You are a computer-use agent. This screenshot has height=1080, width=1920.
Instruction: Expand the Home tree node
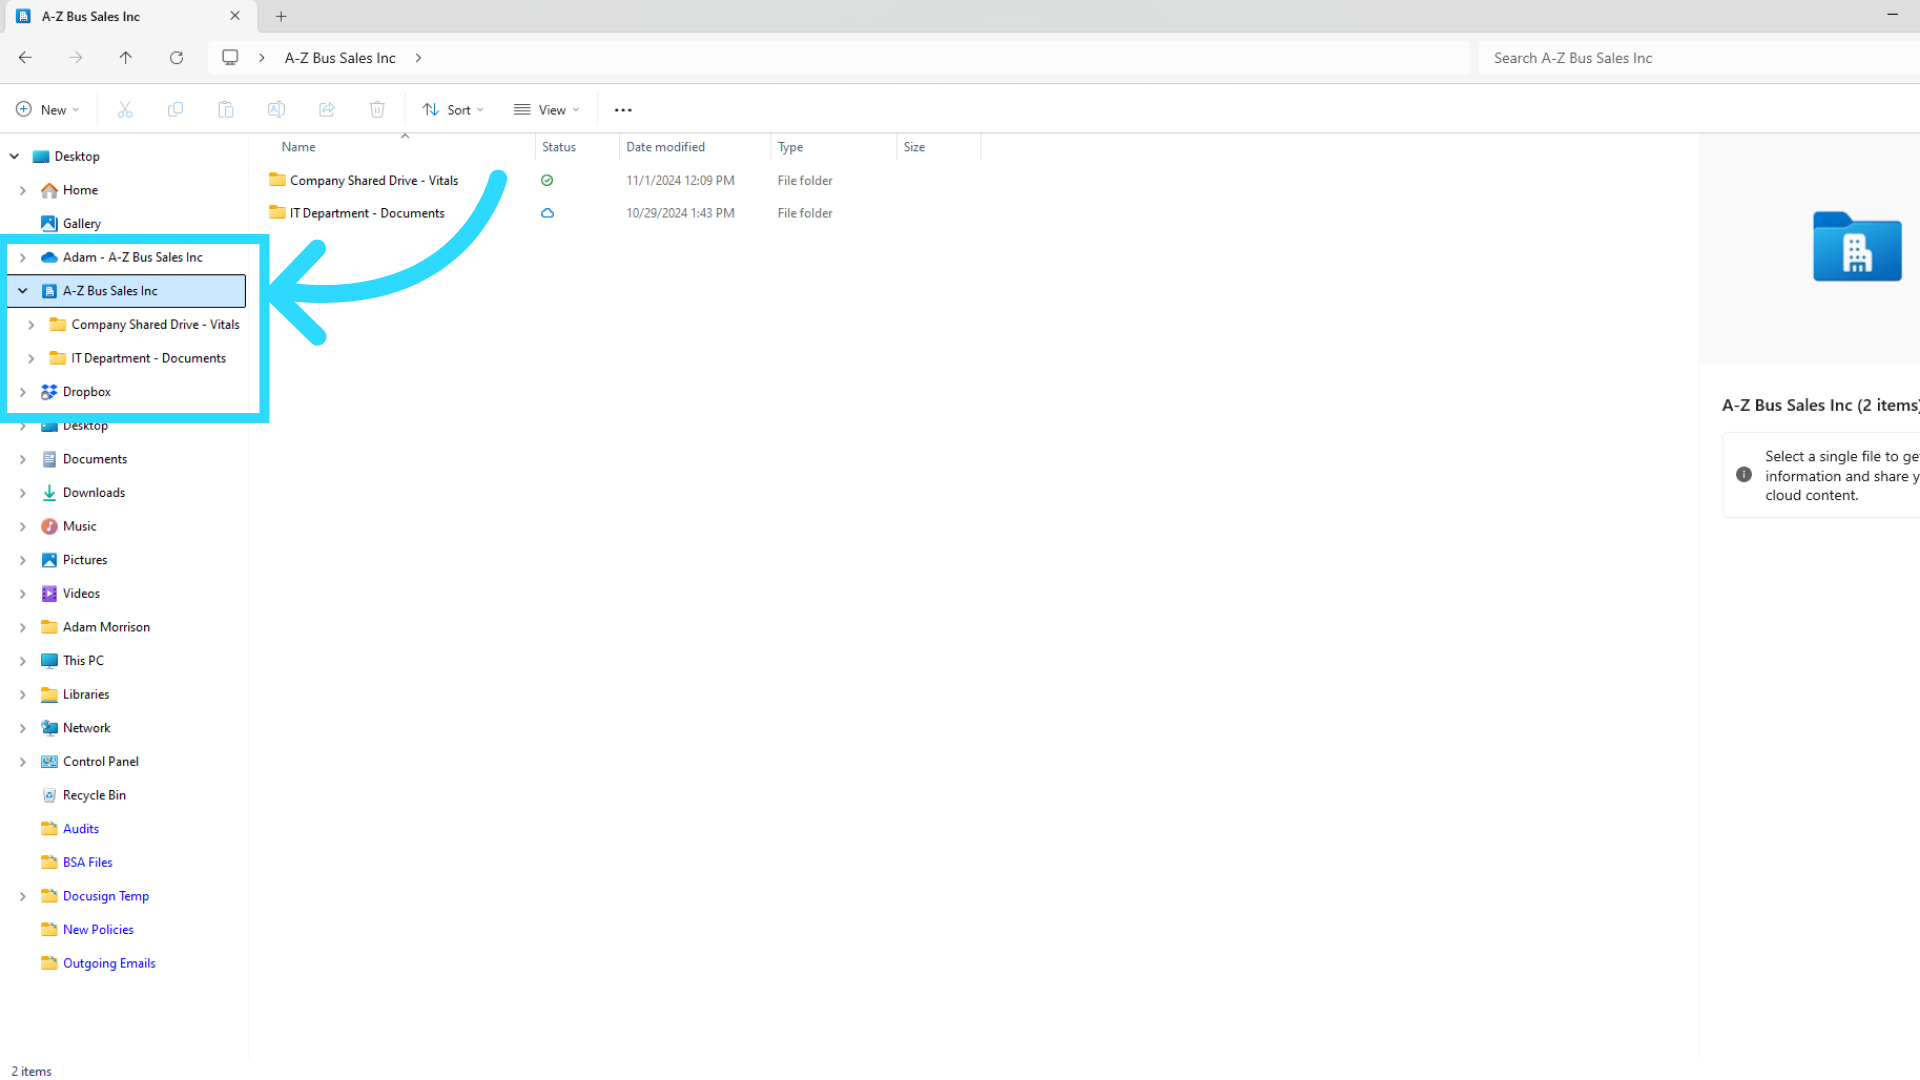[x=23, y=190]
